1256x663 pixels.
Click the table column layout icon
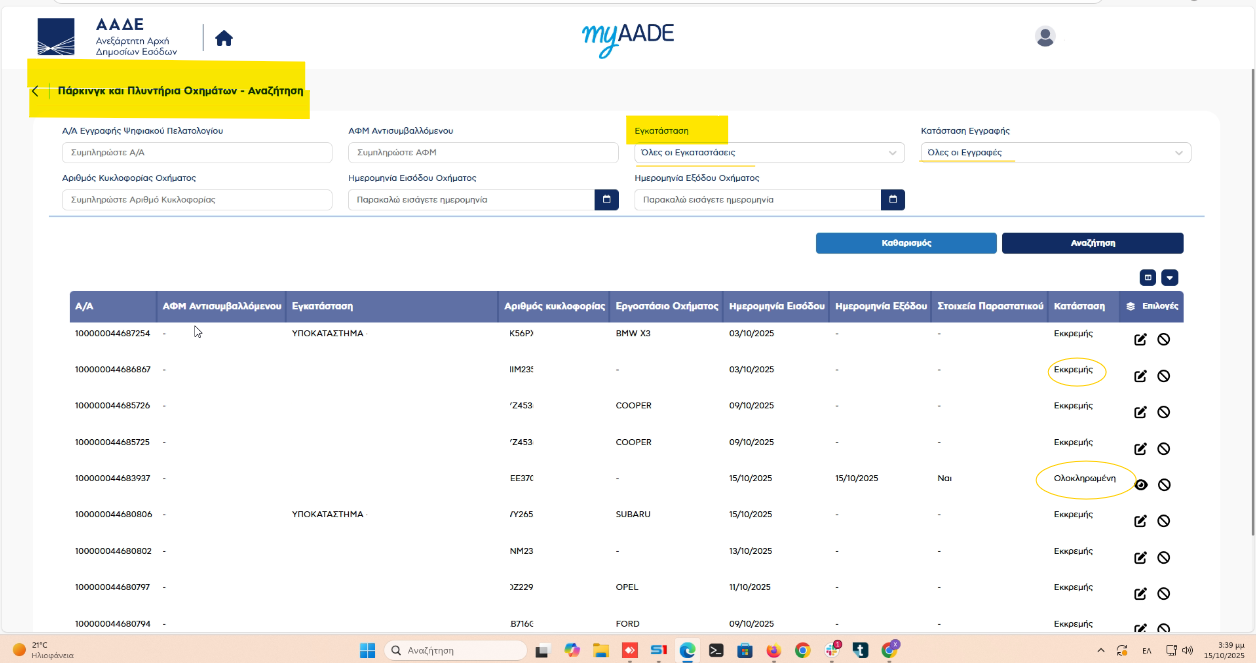[1148, 277]
